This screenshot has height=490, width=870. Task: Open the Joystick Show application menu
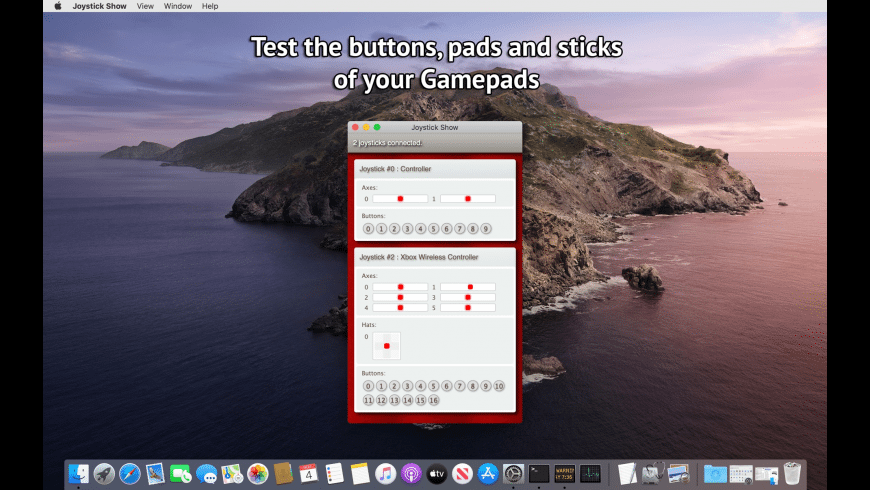99,6
